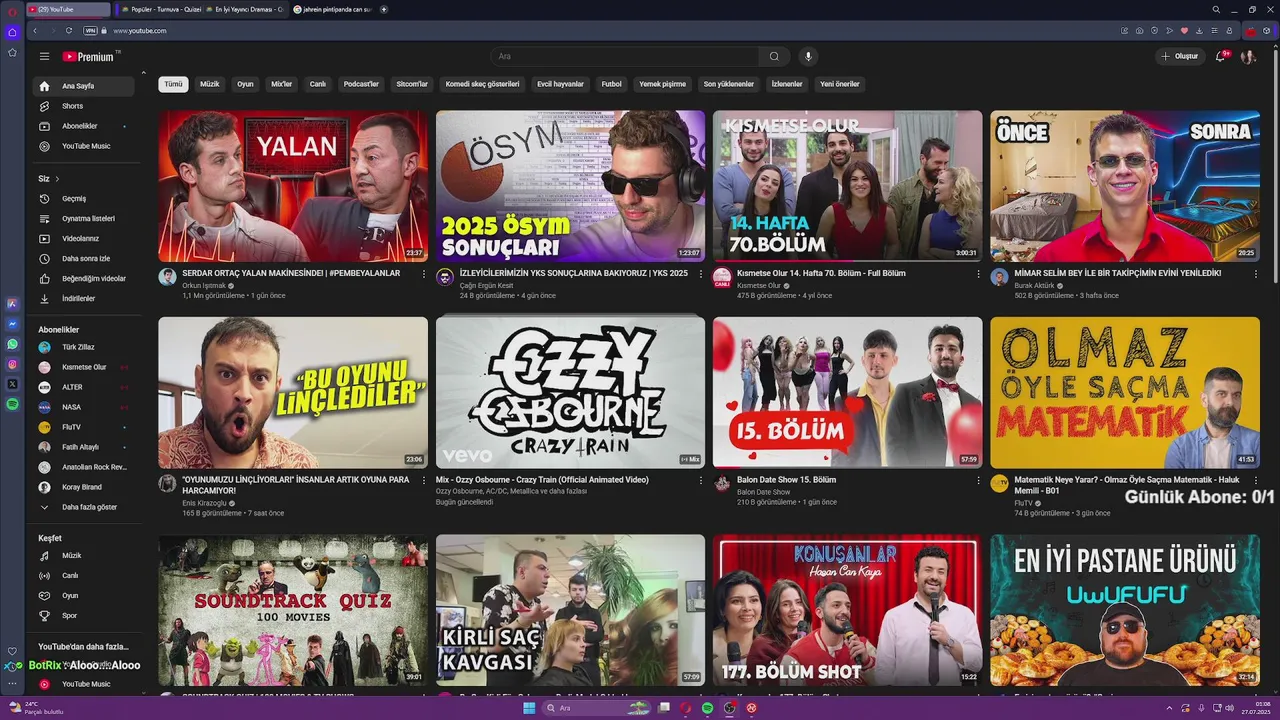Select the Mix'ler filter chip
This screenshot has width=1280, height=720.
(x=282, y=84)
